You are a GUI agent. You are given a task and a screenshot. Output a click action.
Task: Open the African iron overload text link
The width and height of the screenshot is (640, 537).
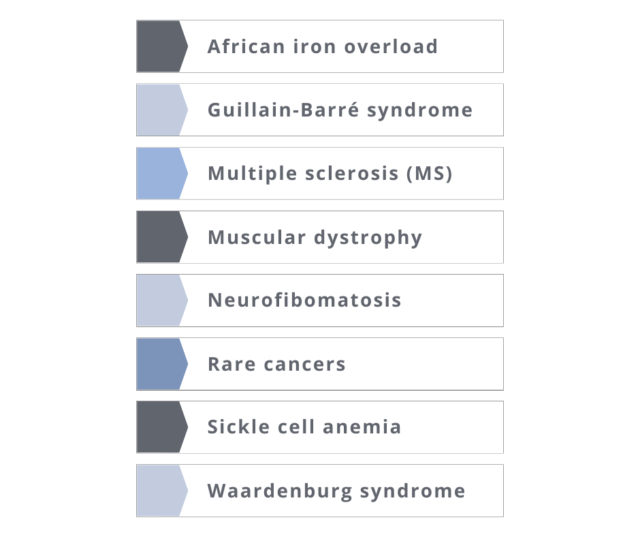click(x=322, y=47)
